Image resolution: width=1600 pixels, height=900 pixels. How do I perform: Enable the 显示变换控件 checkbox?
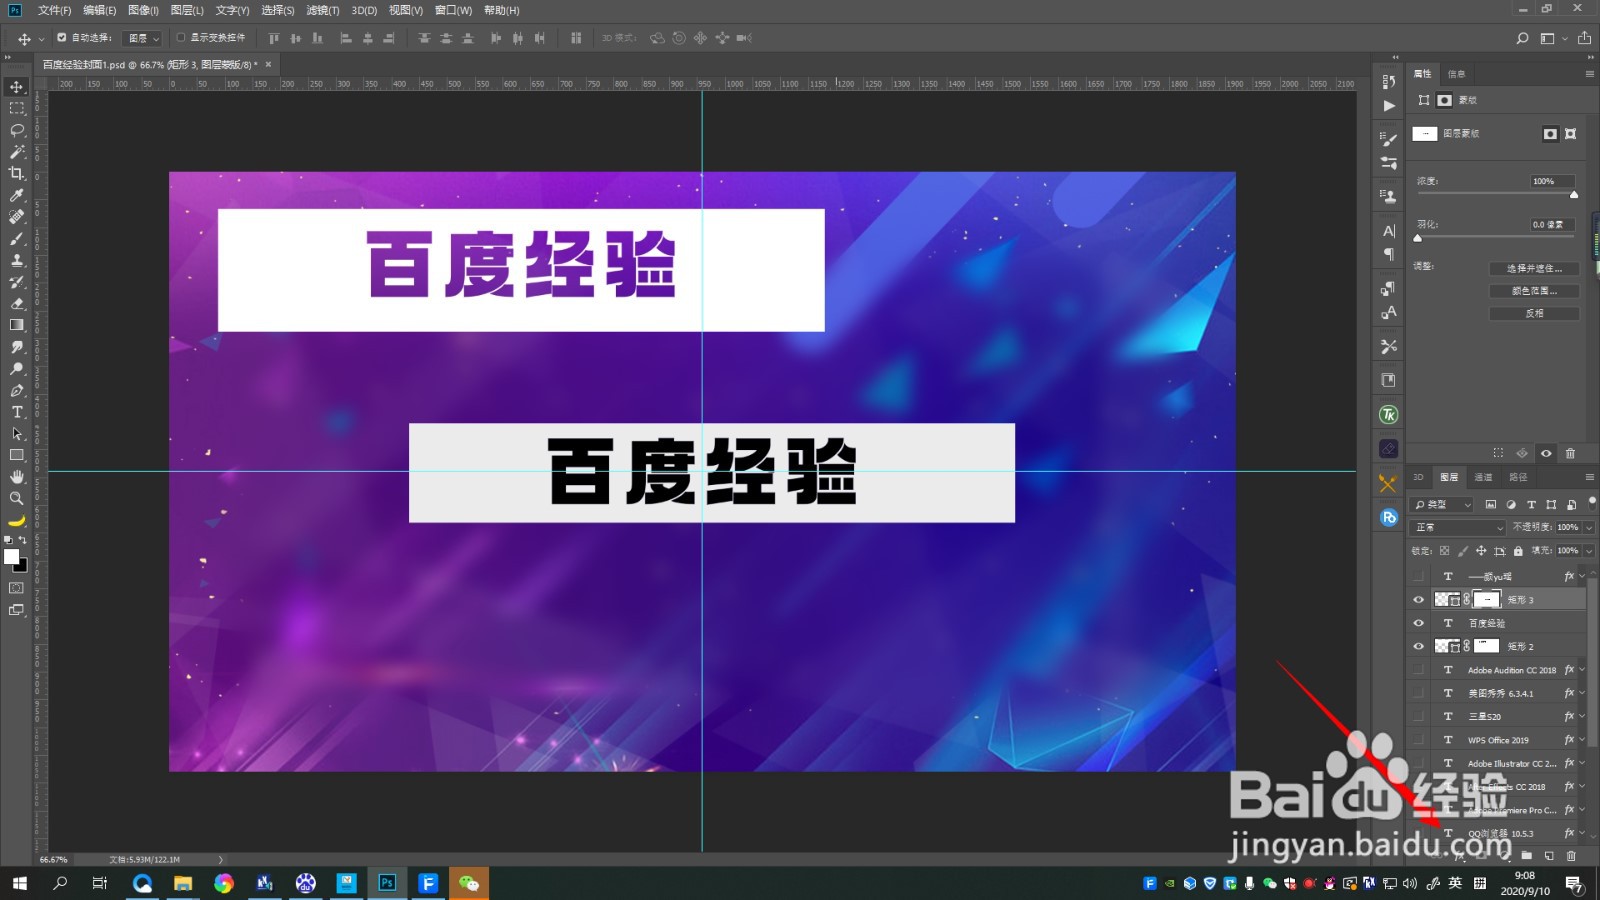click(x=181, y=38)
